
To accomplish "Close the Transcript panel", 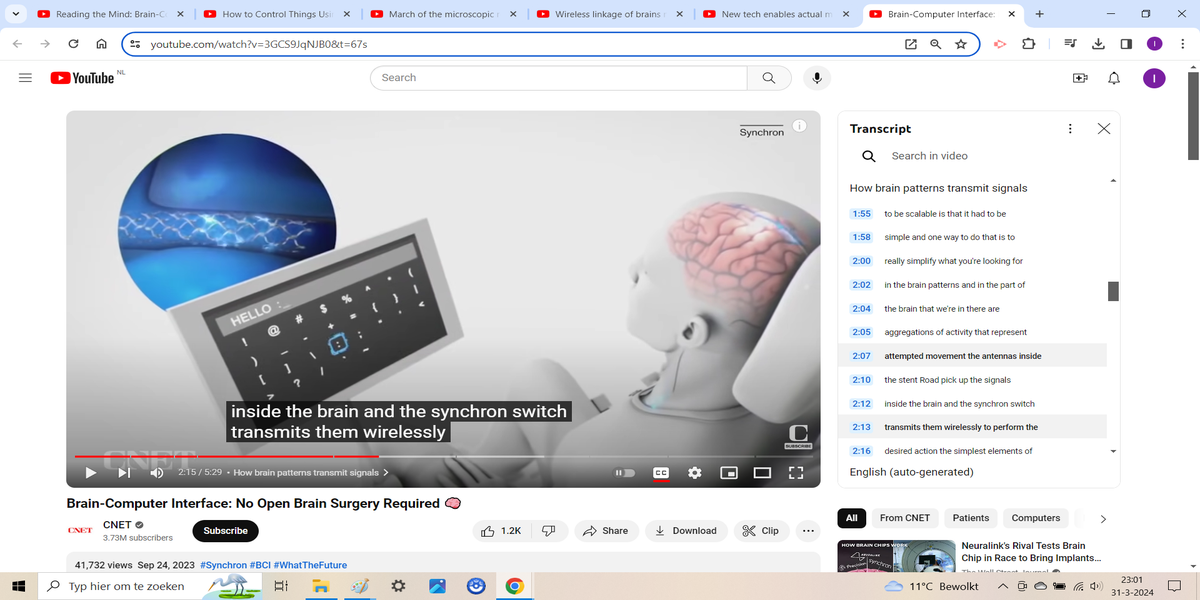I will pyautogui.click(x=1103, y=129).
